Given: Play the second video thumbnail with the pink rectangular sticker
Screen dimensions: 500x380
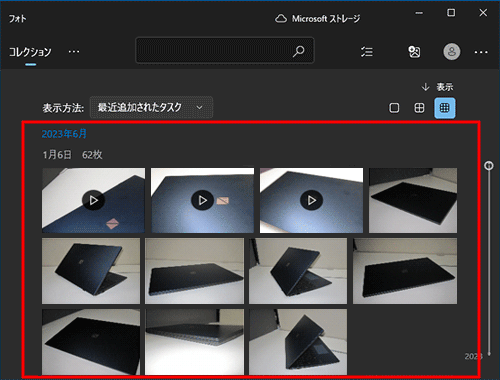Looking at the screenshot, I should [x=202, y=200].
